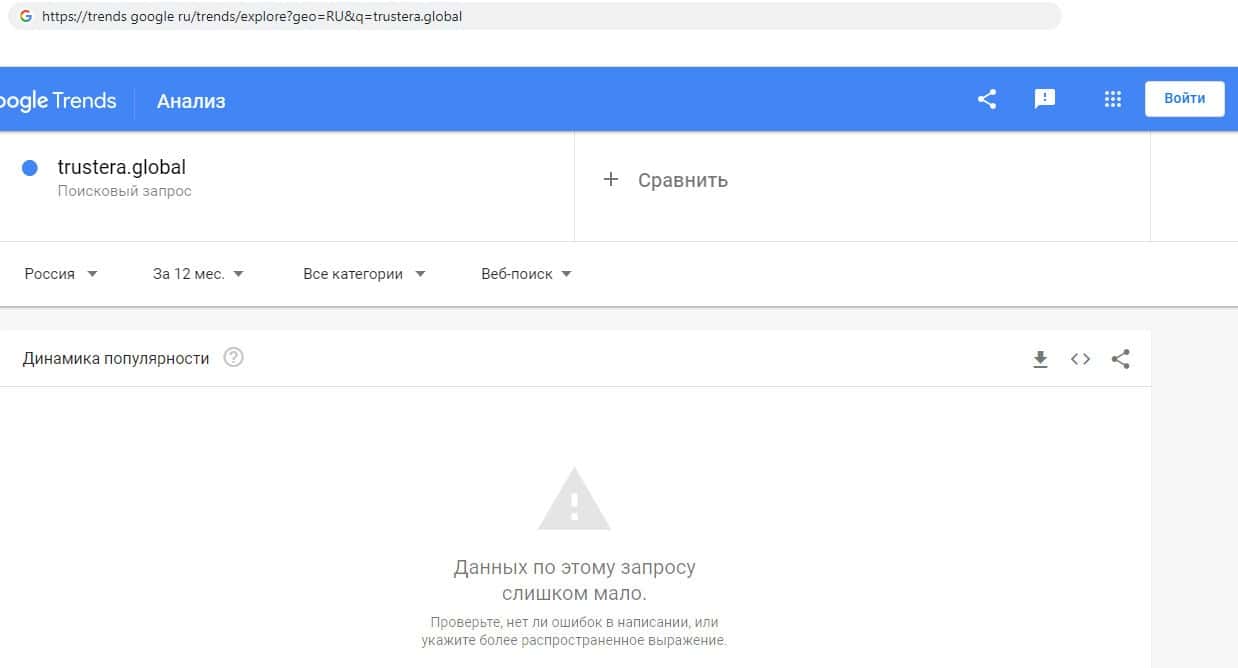Open the Google apps grid icon
This screenshot has width=1238, height=668.
click(1112, 99)
